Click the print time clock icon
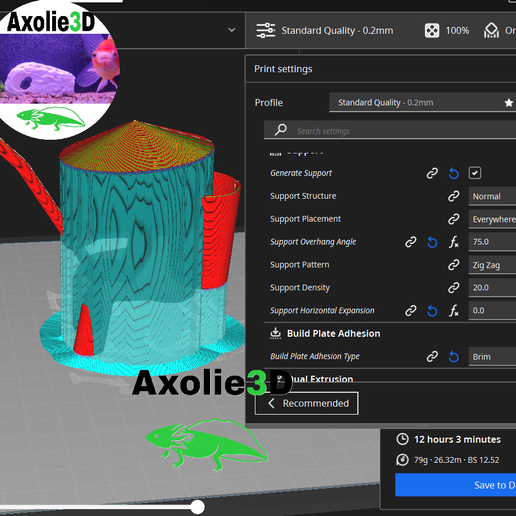 (x=402, y=439)
